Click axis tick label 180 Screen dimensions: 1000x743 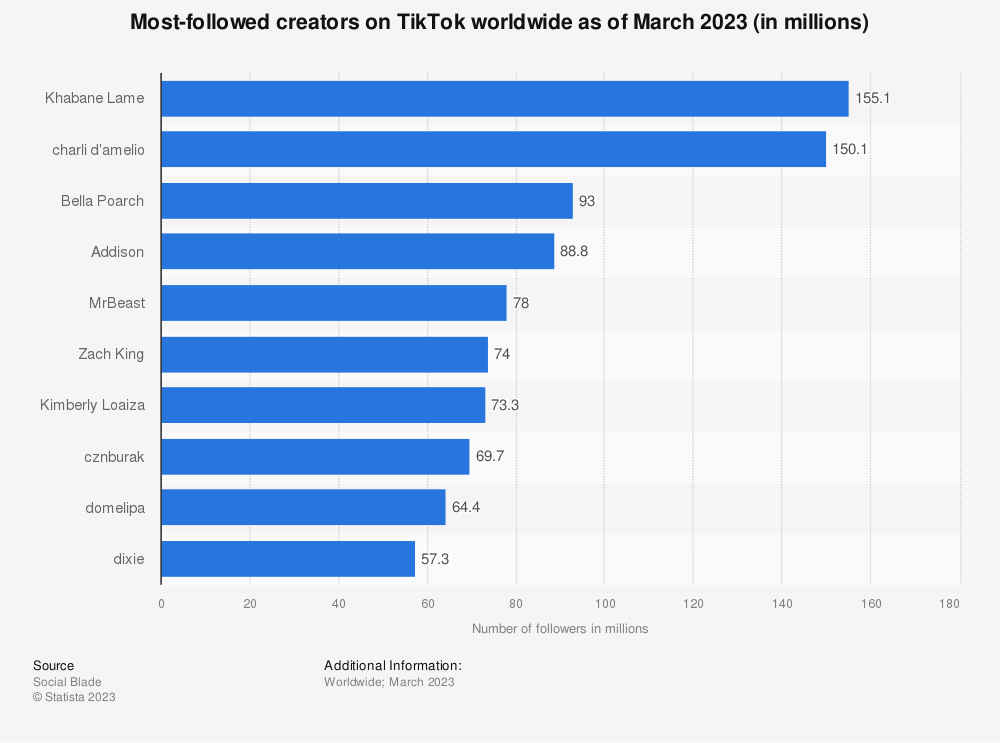pos(949,604)
